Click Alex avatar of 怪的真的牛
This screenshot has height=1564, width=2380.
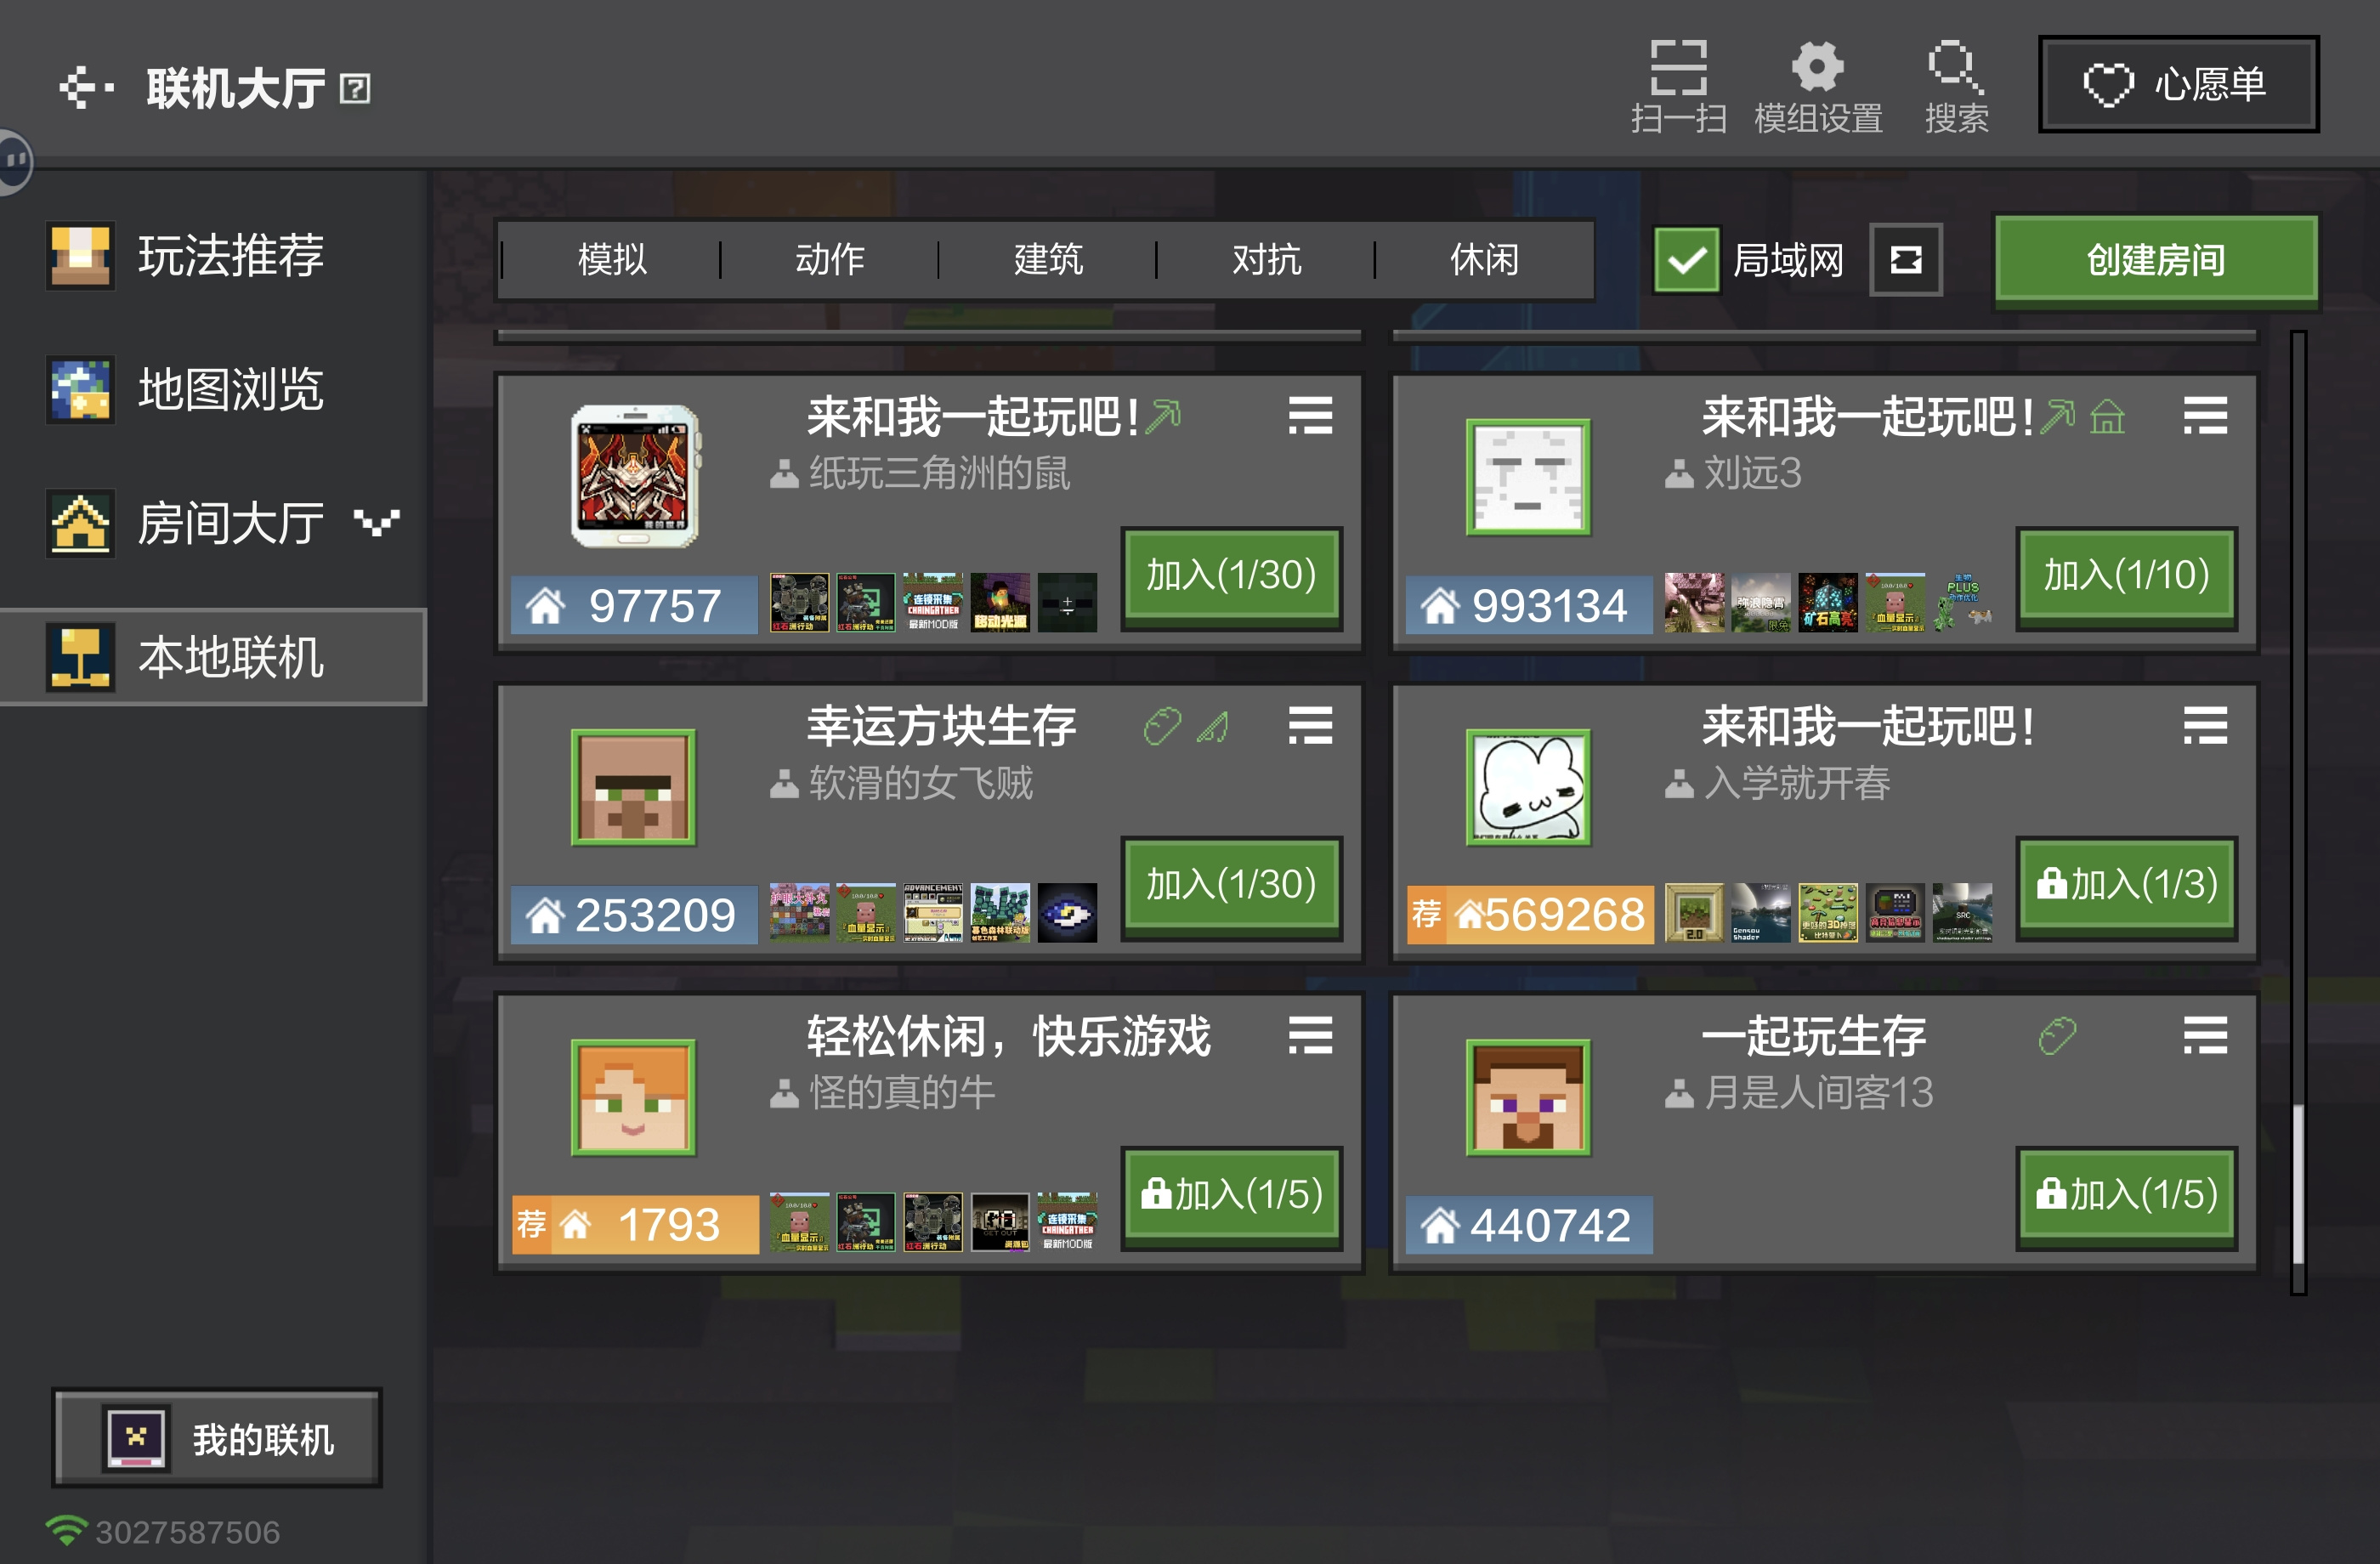633,1097
